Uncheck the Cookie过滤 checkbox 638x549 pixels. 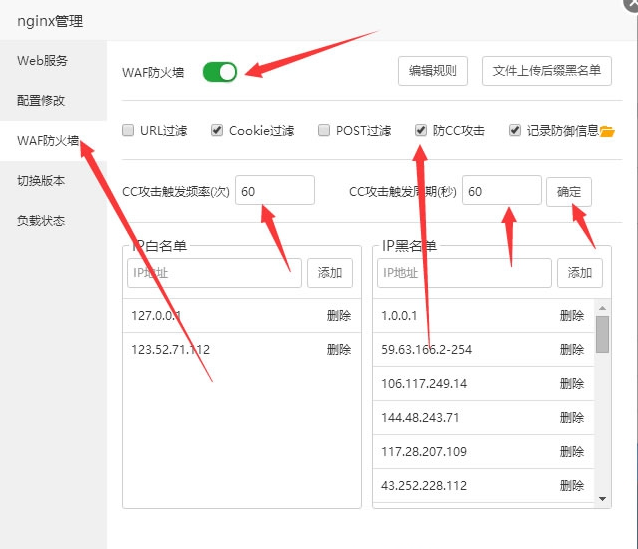pos(217,130)
